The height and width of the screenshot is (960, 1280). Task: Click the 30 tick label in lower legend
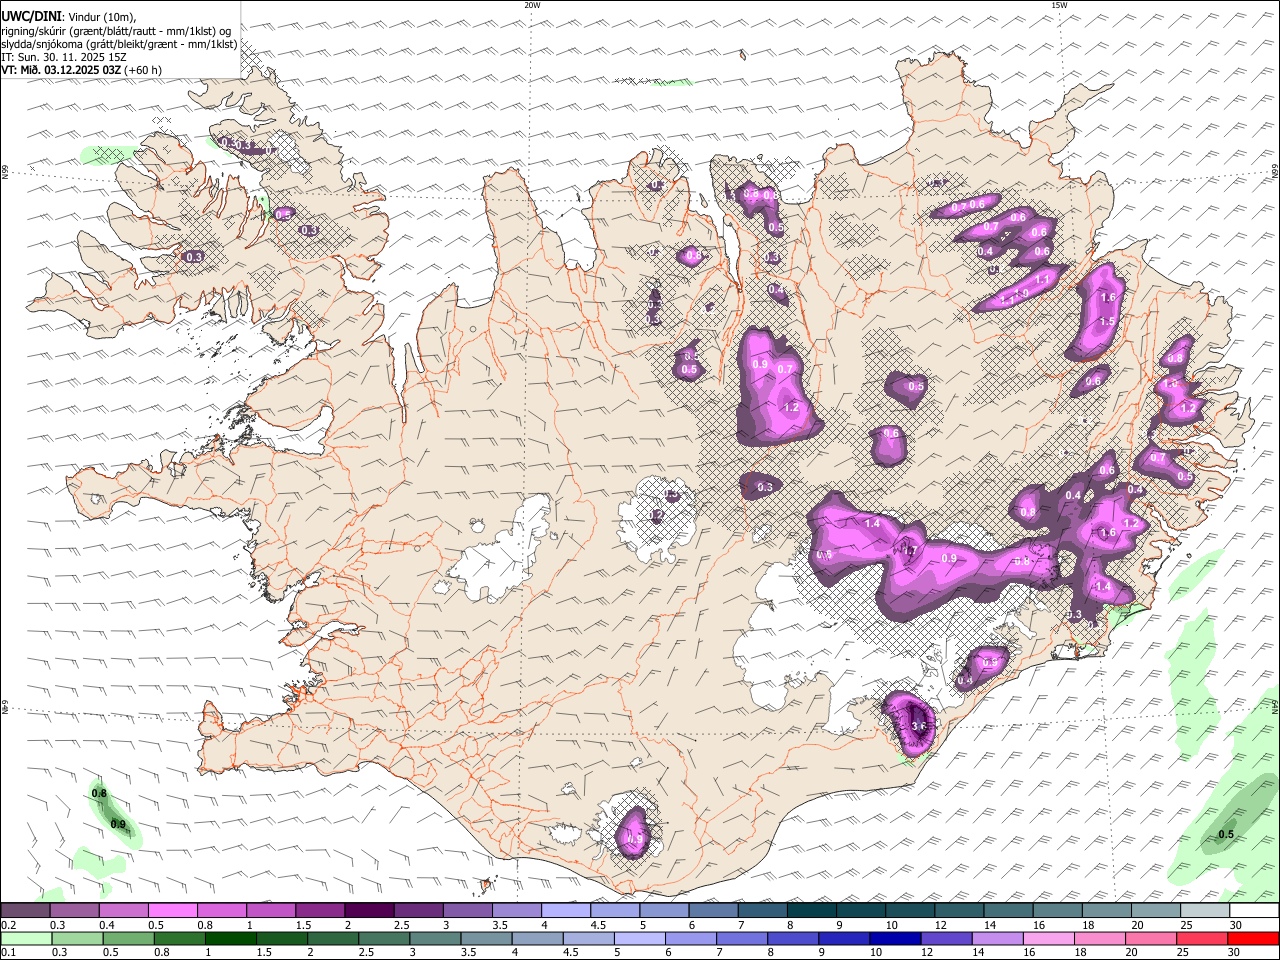pos(1234,953)
